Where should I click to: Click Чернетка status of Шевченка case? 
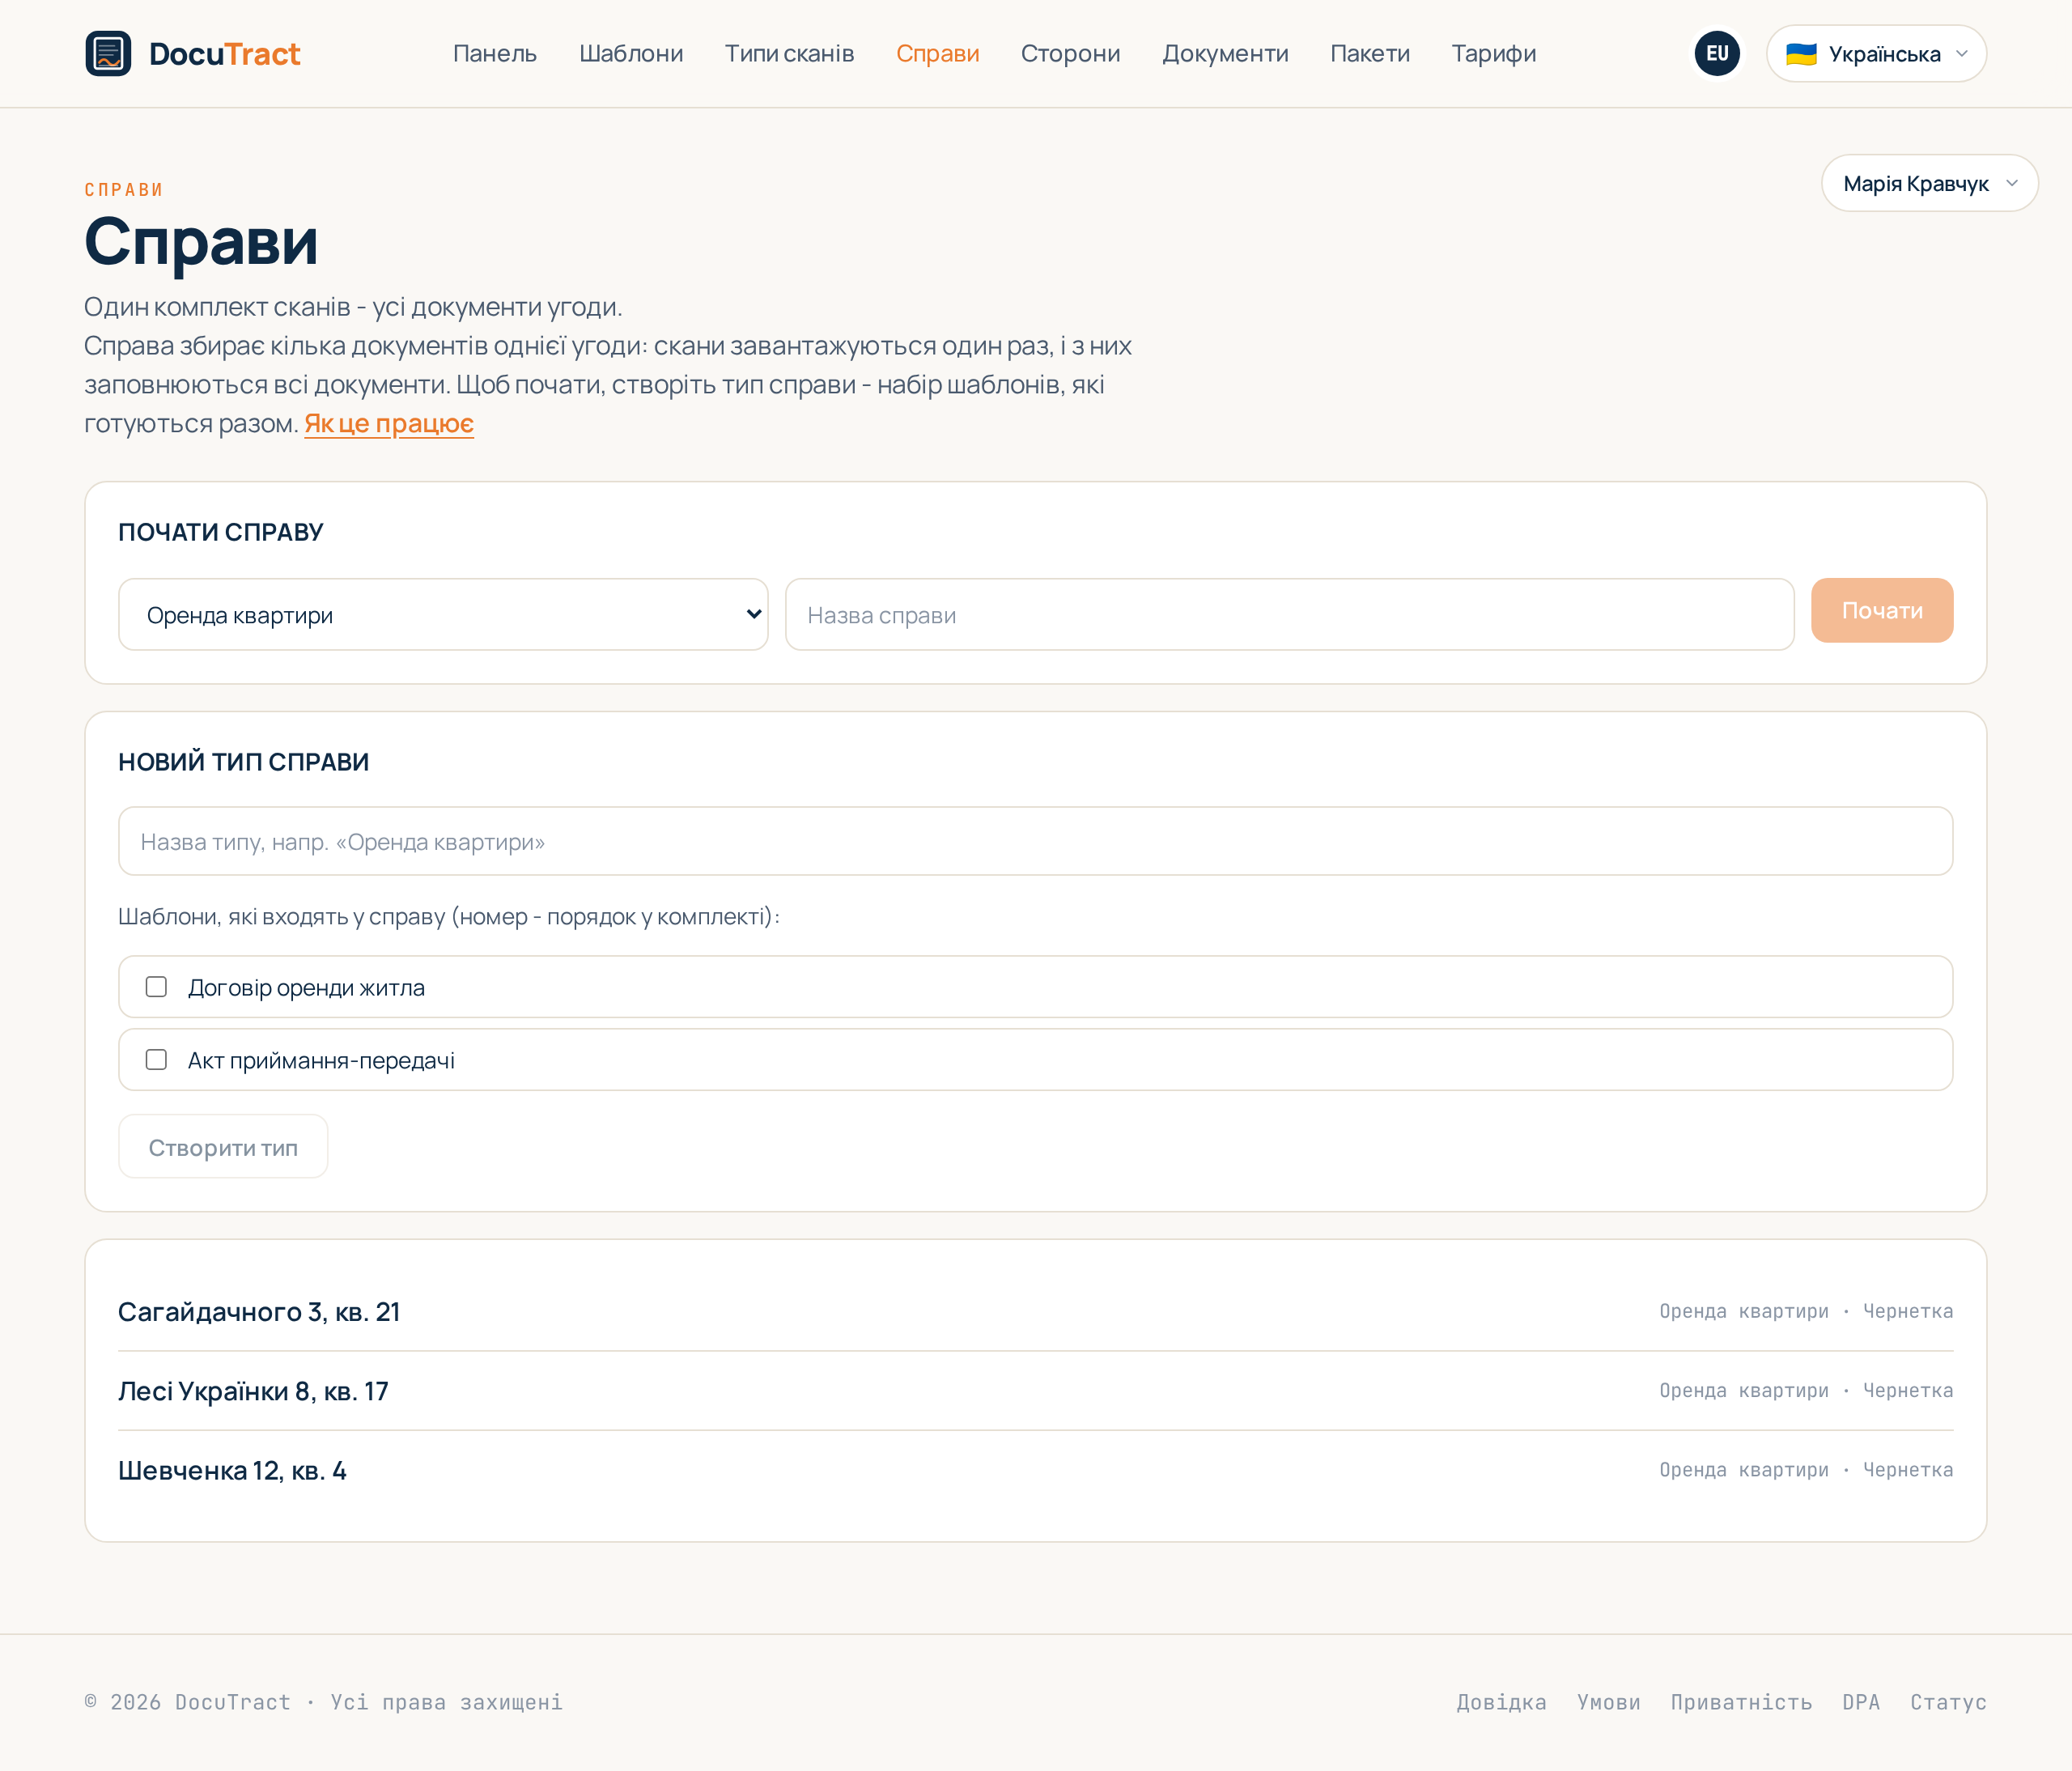click(x=1907, y=1470)
